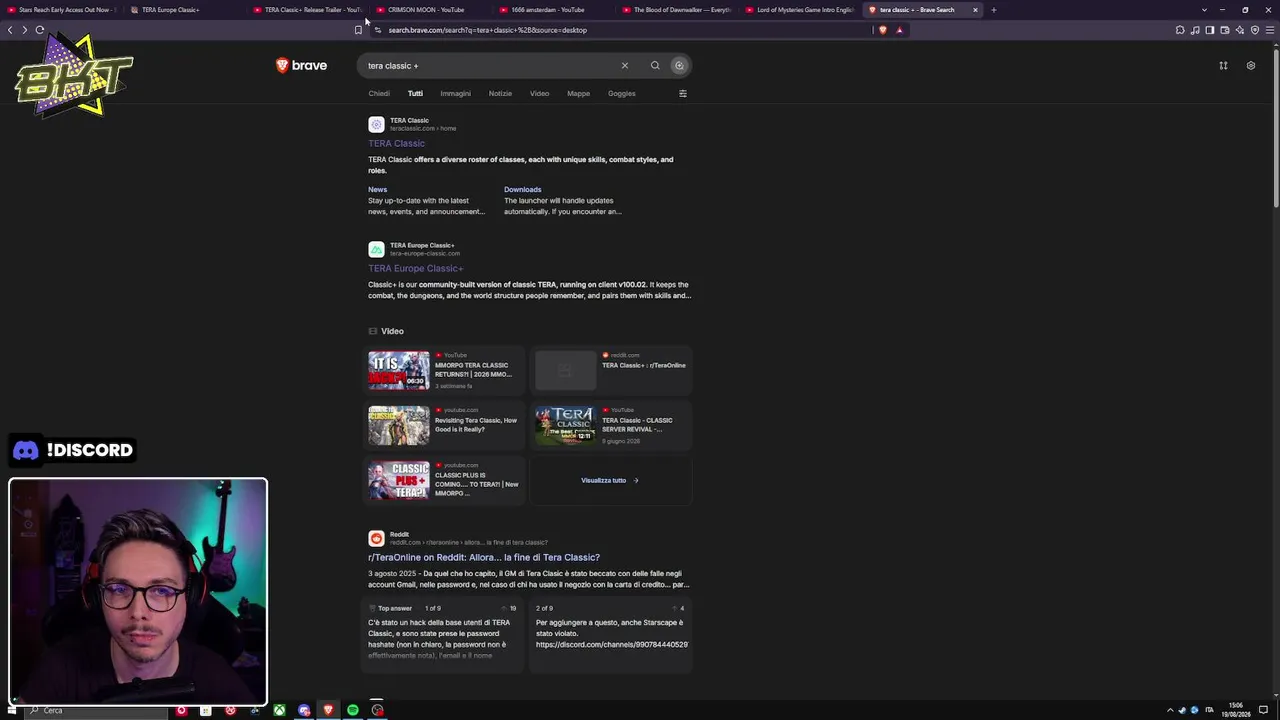
Task: Show hidden system tray icons
Action: click(x=1170, y=711)
